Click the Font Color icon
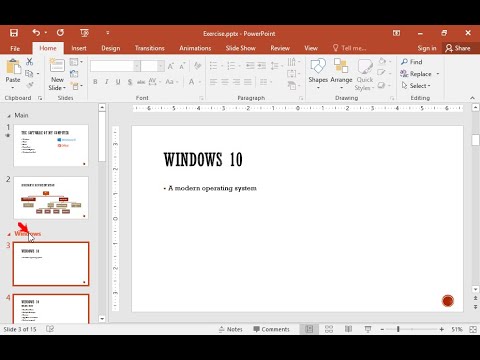The width and height of the screenshot is (480, 360). tap(192, 82)
